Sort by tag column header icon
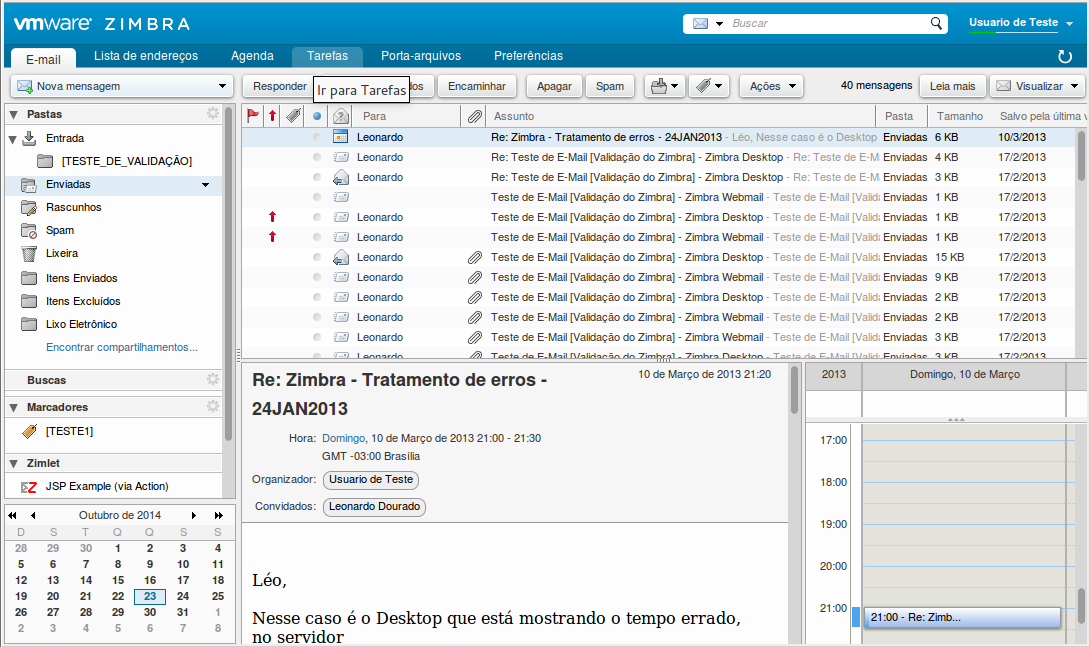Screen dimensions: 1090x647 (293, 116)
